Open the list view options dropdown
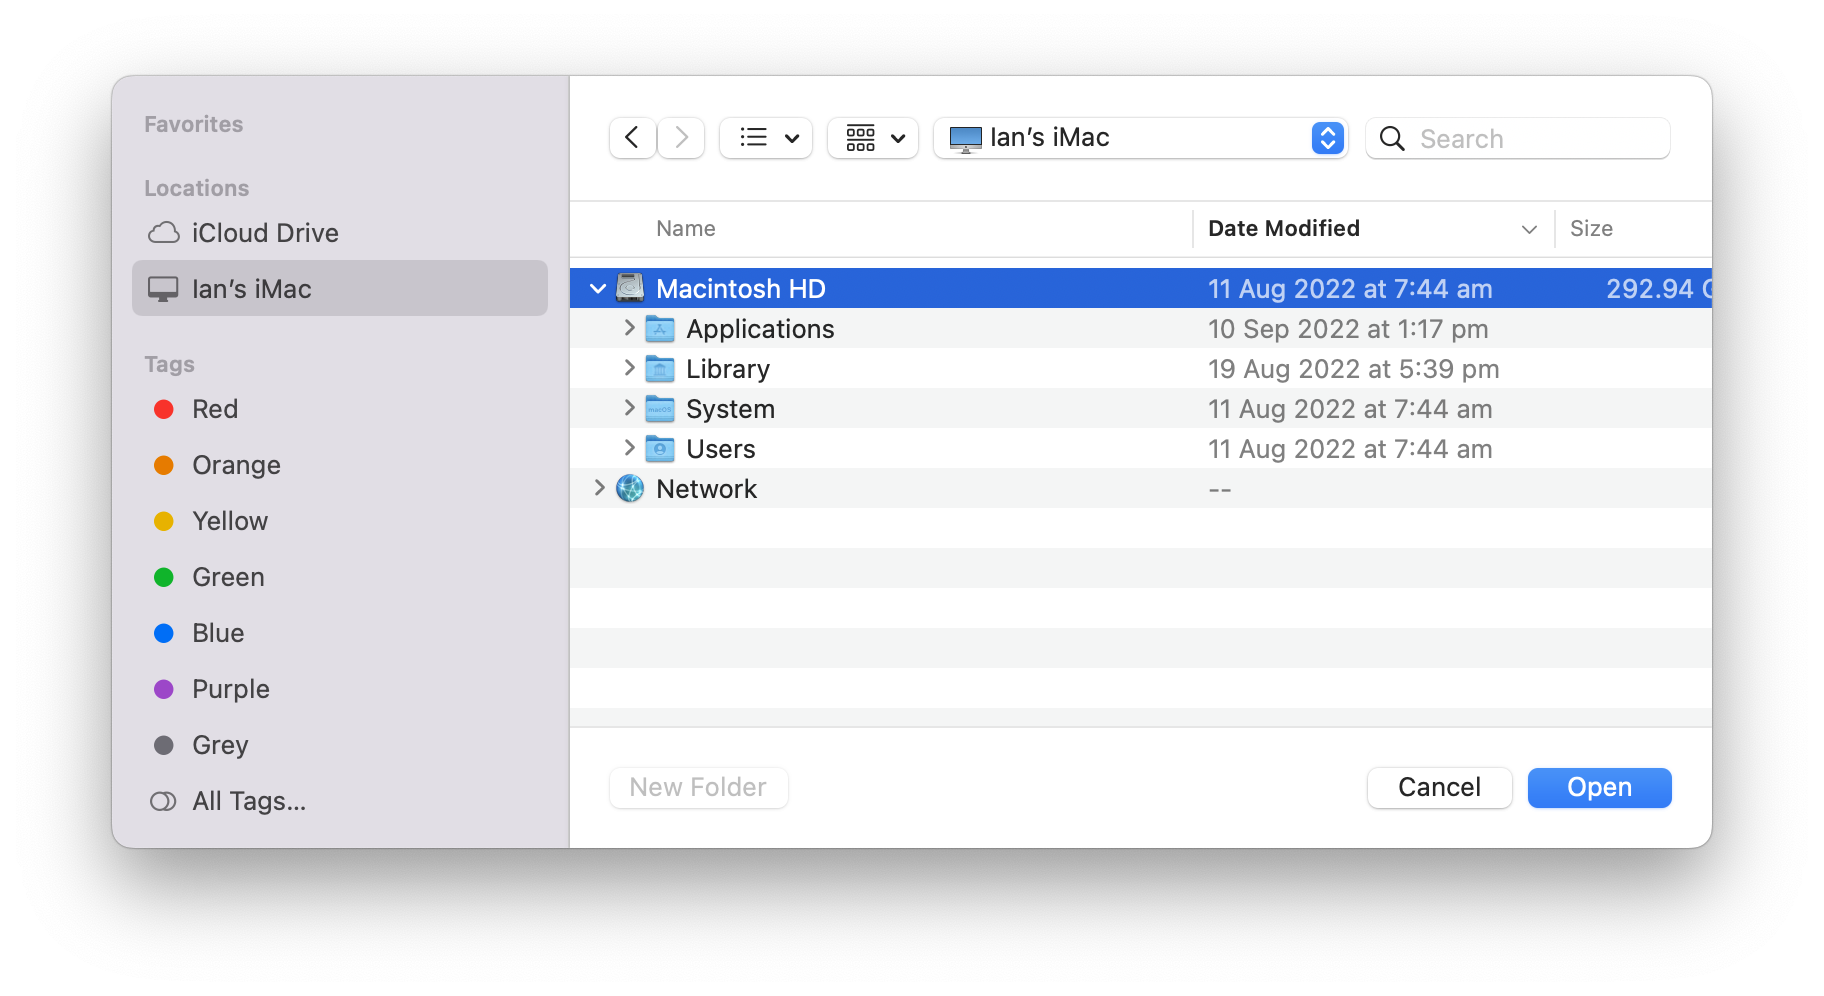The width and height of the screenshot is (1824, 996). pyautogui.click(x=766, y=138)
